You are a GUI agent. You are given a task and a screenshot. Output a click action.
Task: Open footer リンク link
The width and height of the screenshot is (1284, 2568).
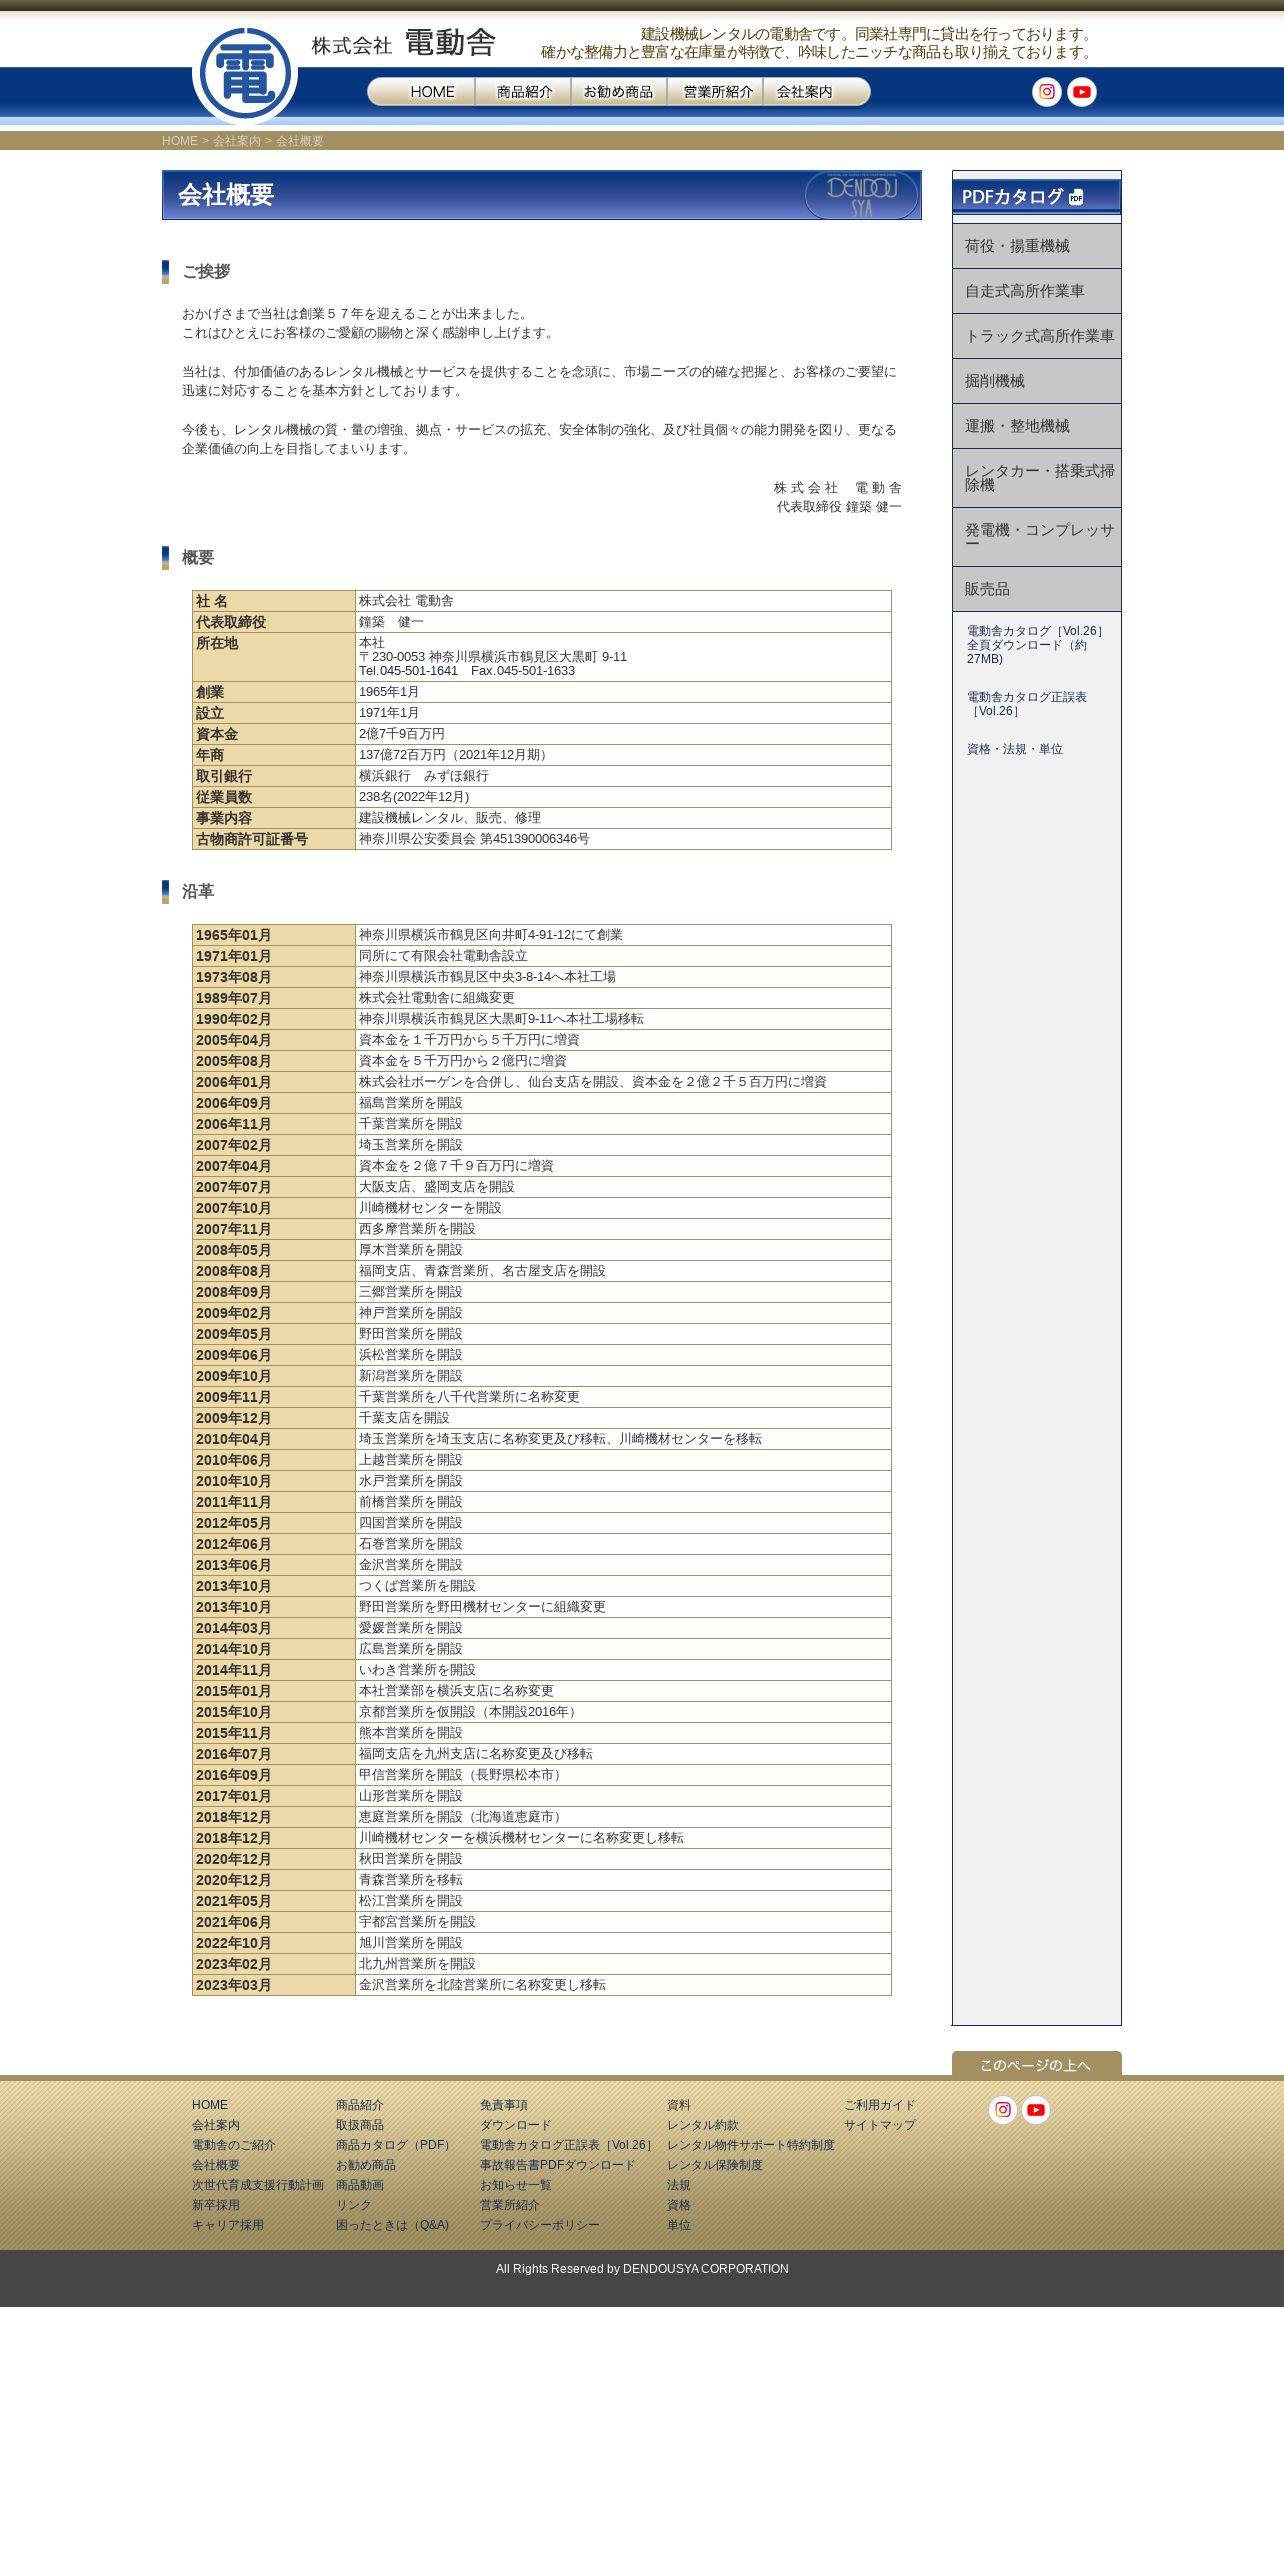coord(354,2205)
